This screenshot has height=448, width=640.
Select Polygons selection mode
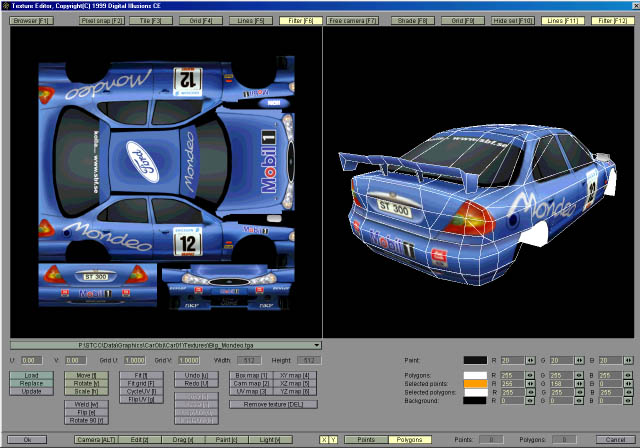[409, 439]
